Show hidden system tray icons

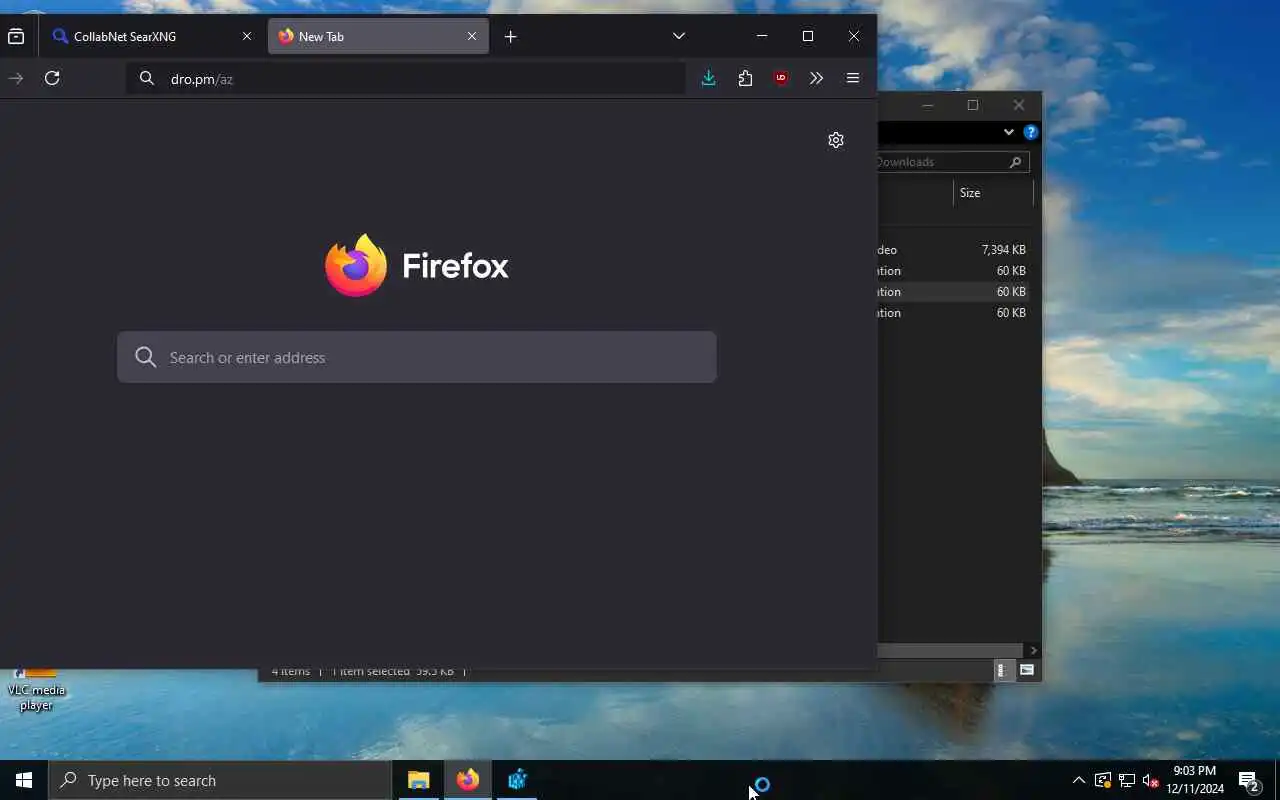pos(1078,780)
